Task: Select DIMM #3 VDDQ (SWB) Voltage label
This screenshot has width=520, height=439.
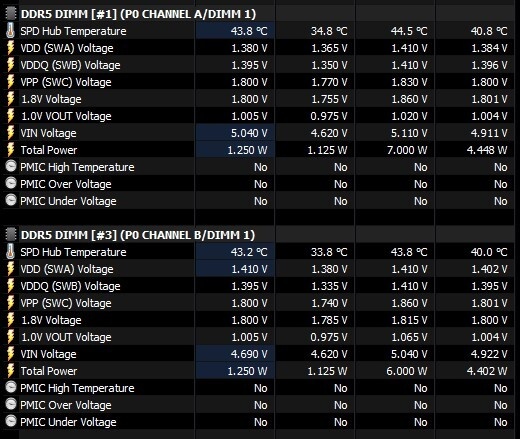Action: point(70,286)
